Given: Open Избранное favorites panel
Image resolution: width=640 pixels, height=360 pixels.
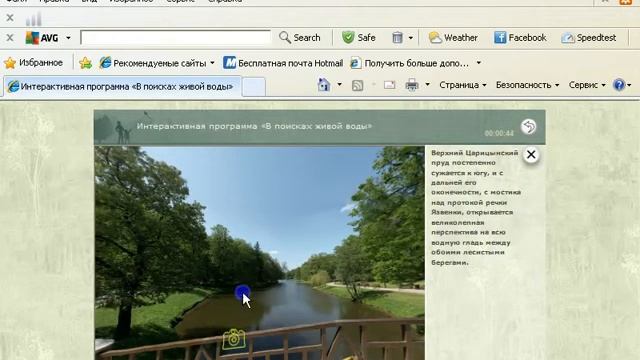Looking at the screenshot, I should 33,63.
